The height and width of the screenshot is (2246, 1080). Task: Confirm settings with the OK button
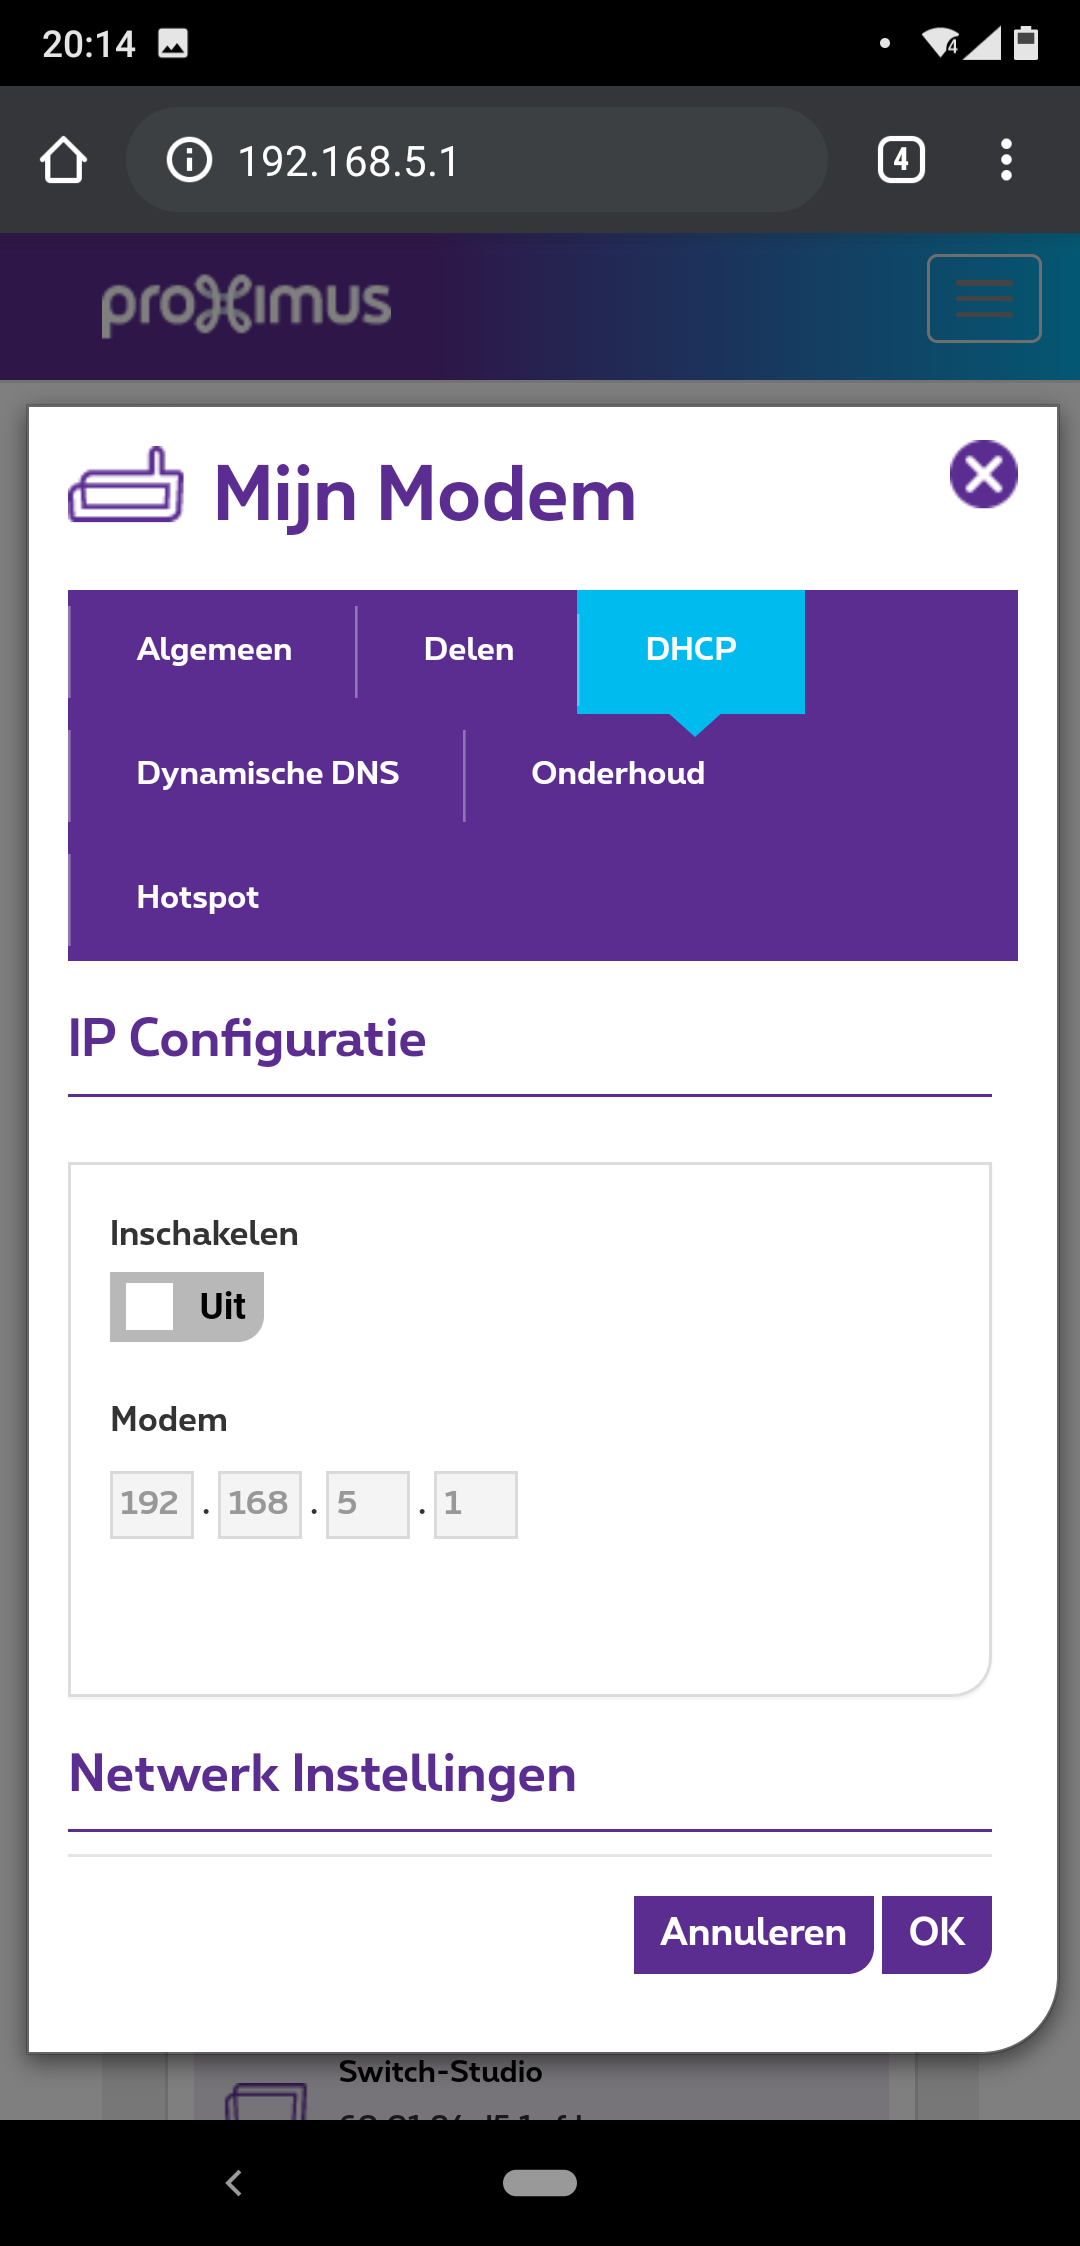tap(936, 1934)
